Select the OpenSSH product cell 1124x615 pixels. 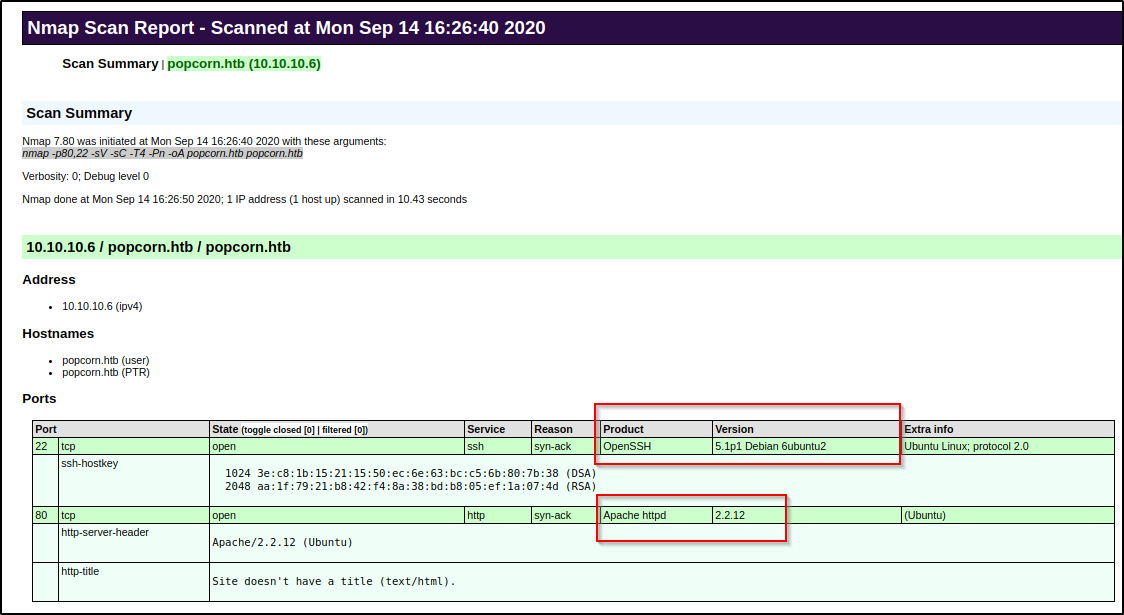[x=657, y=446]
